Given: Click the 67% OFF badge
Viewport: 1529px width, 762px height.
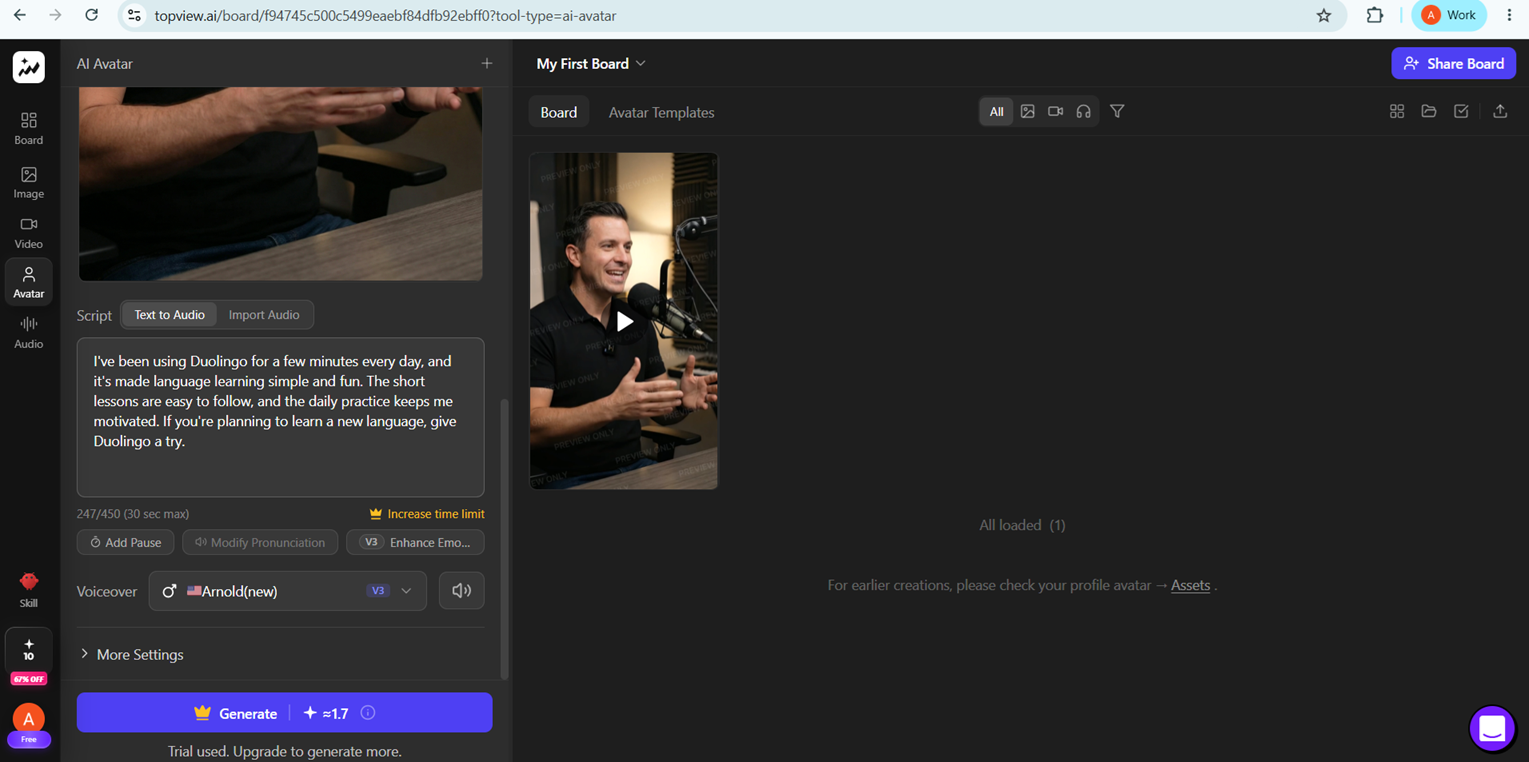Looking at the screenshot, I should [28, 679].
